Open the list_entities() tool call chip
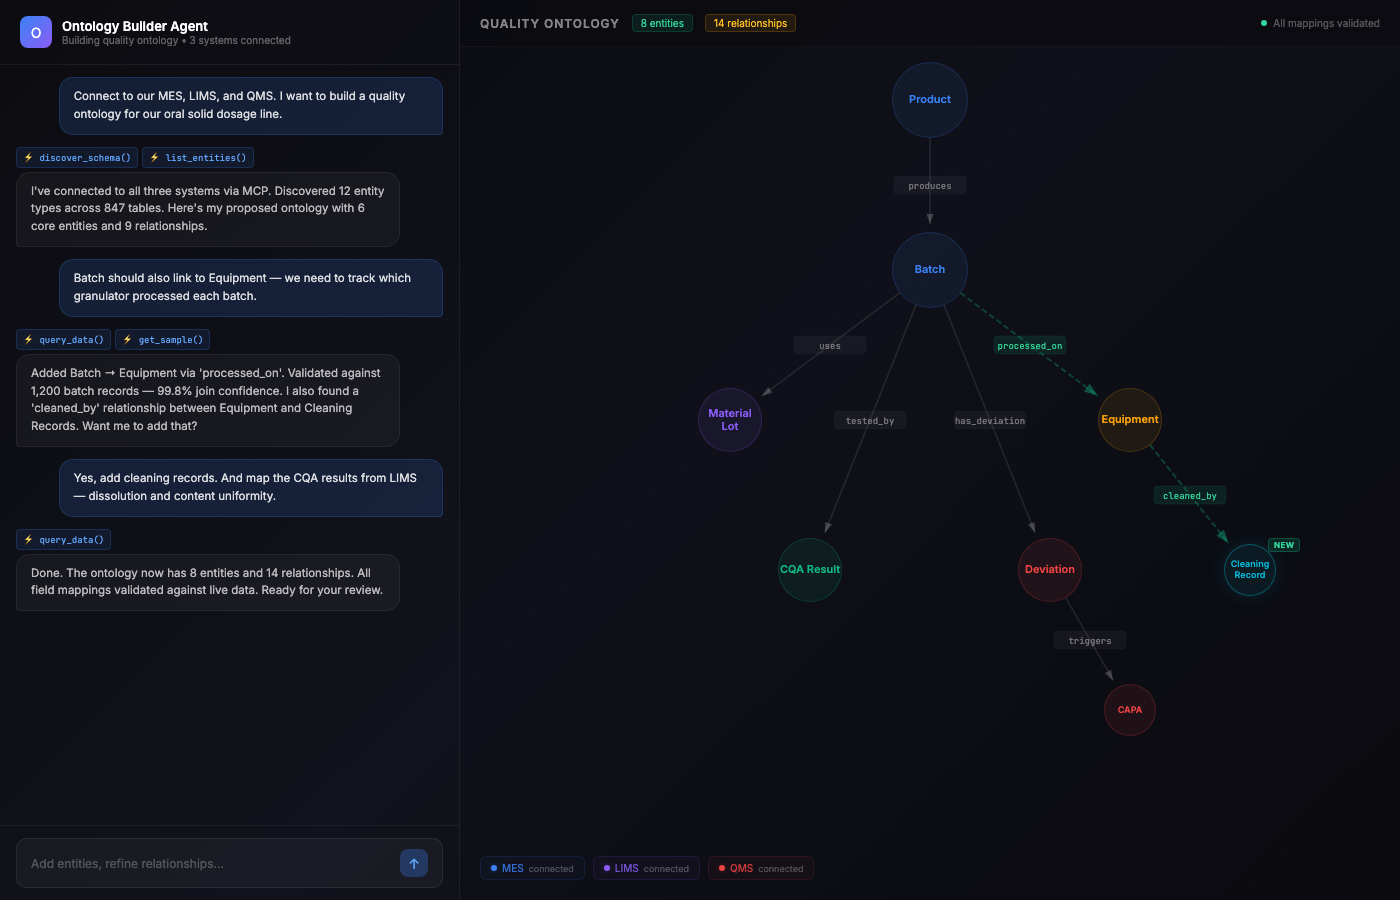The width and height of the screenshot is (1400, 900). click(x=198, y=158)
